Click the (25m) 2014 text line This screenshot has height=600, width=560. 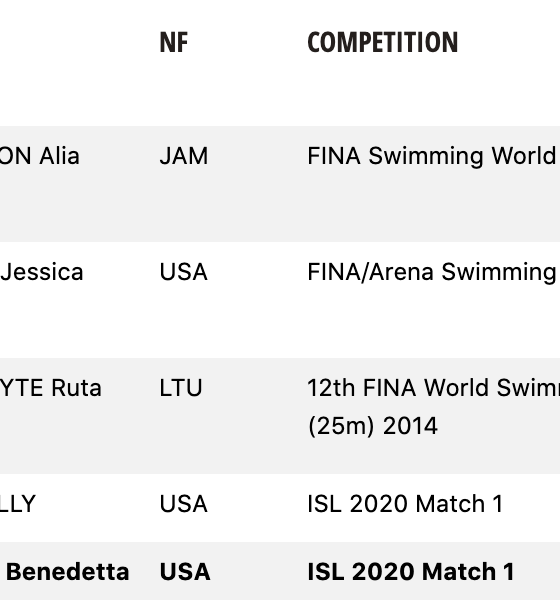click(372, 426)
